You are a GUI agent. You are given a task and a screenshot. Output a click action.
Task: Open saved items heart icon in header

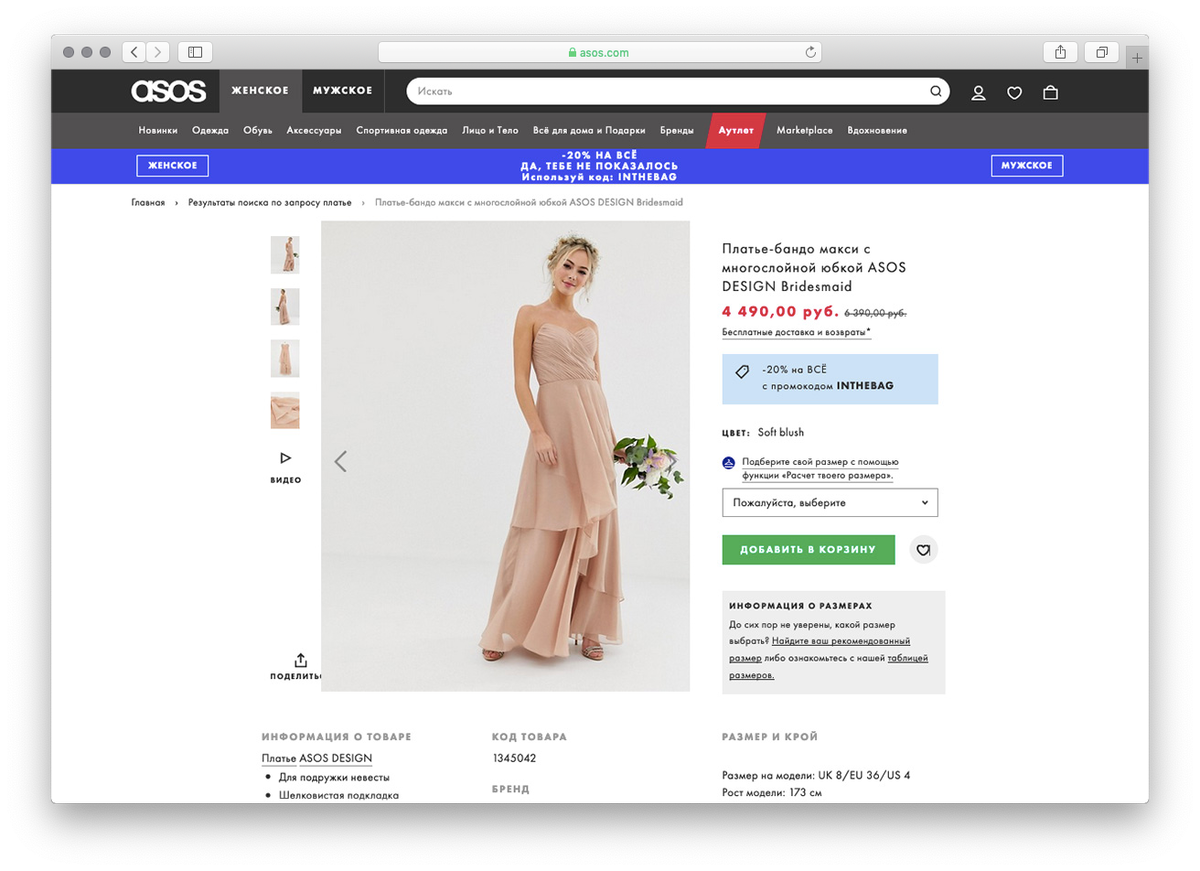tap(1014, 92)
